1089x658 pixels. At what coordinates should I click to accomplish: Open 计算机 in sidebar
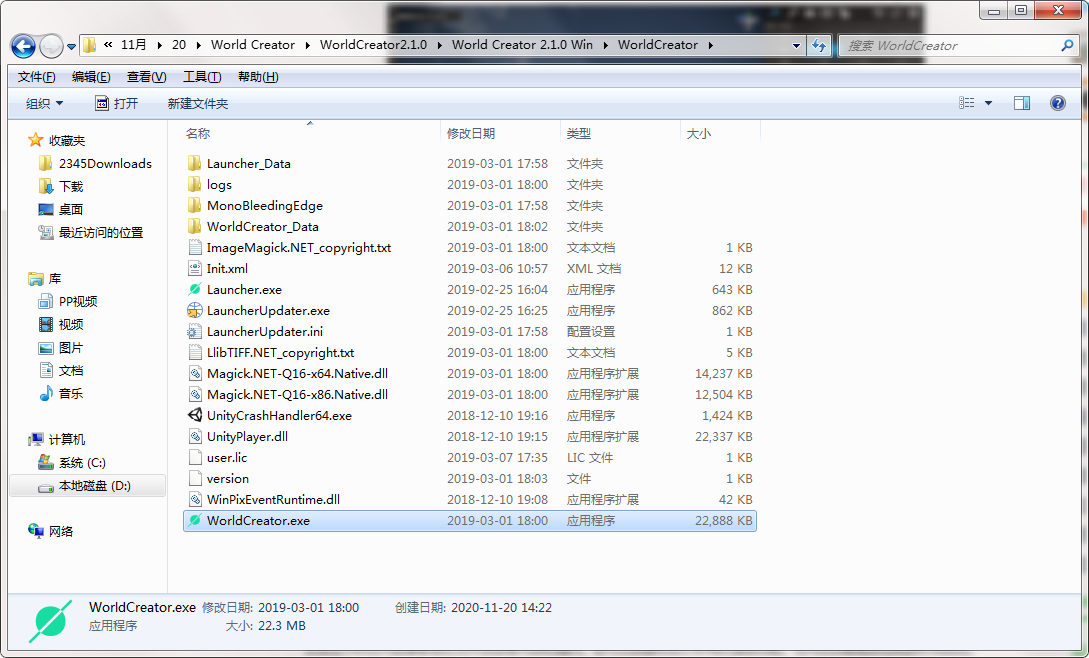(x=67, y=439)
